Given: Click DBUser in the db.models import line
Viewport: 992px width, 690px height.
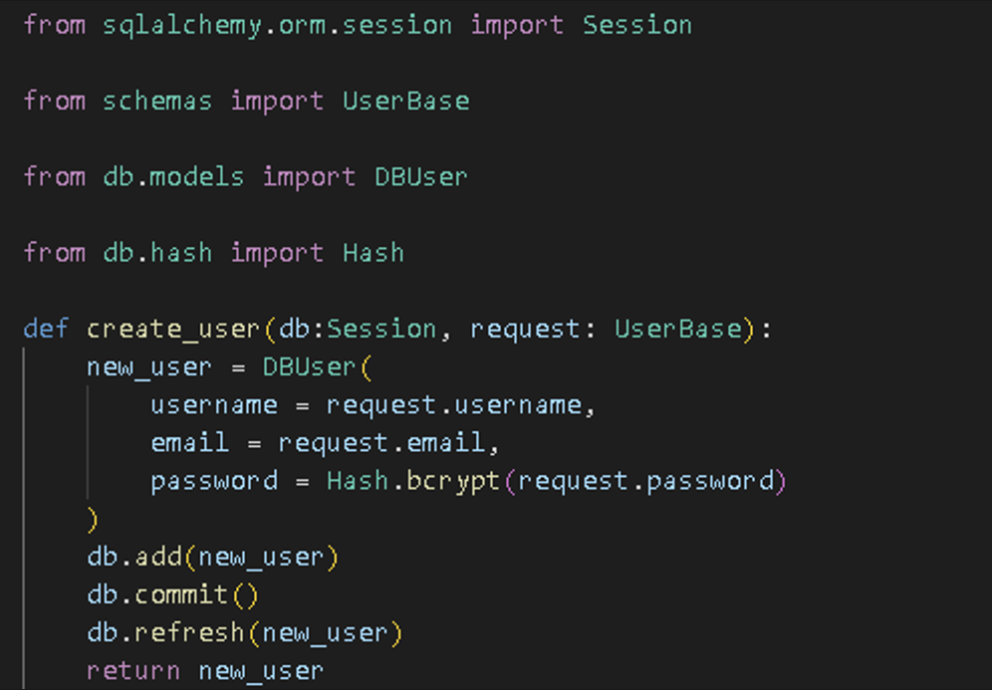Looking at the screenshot, I should point(420,177).
